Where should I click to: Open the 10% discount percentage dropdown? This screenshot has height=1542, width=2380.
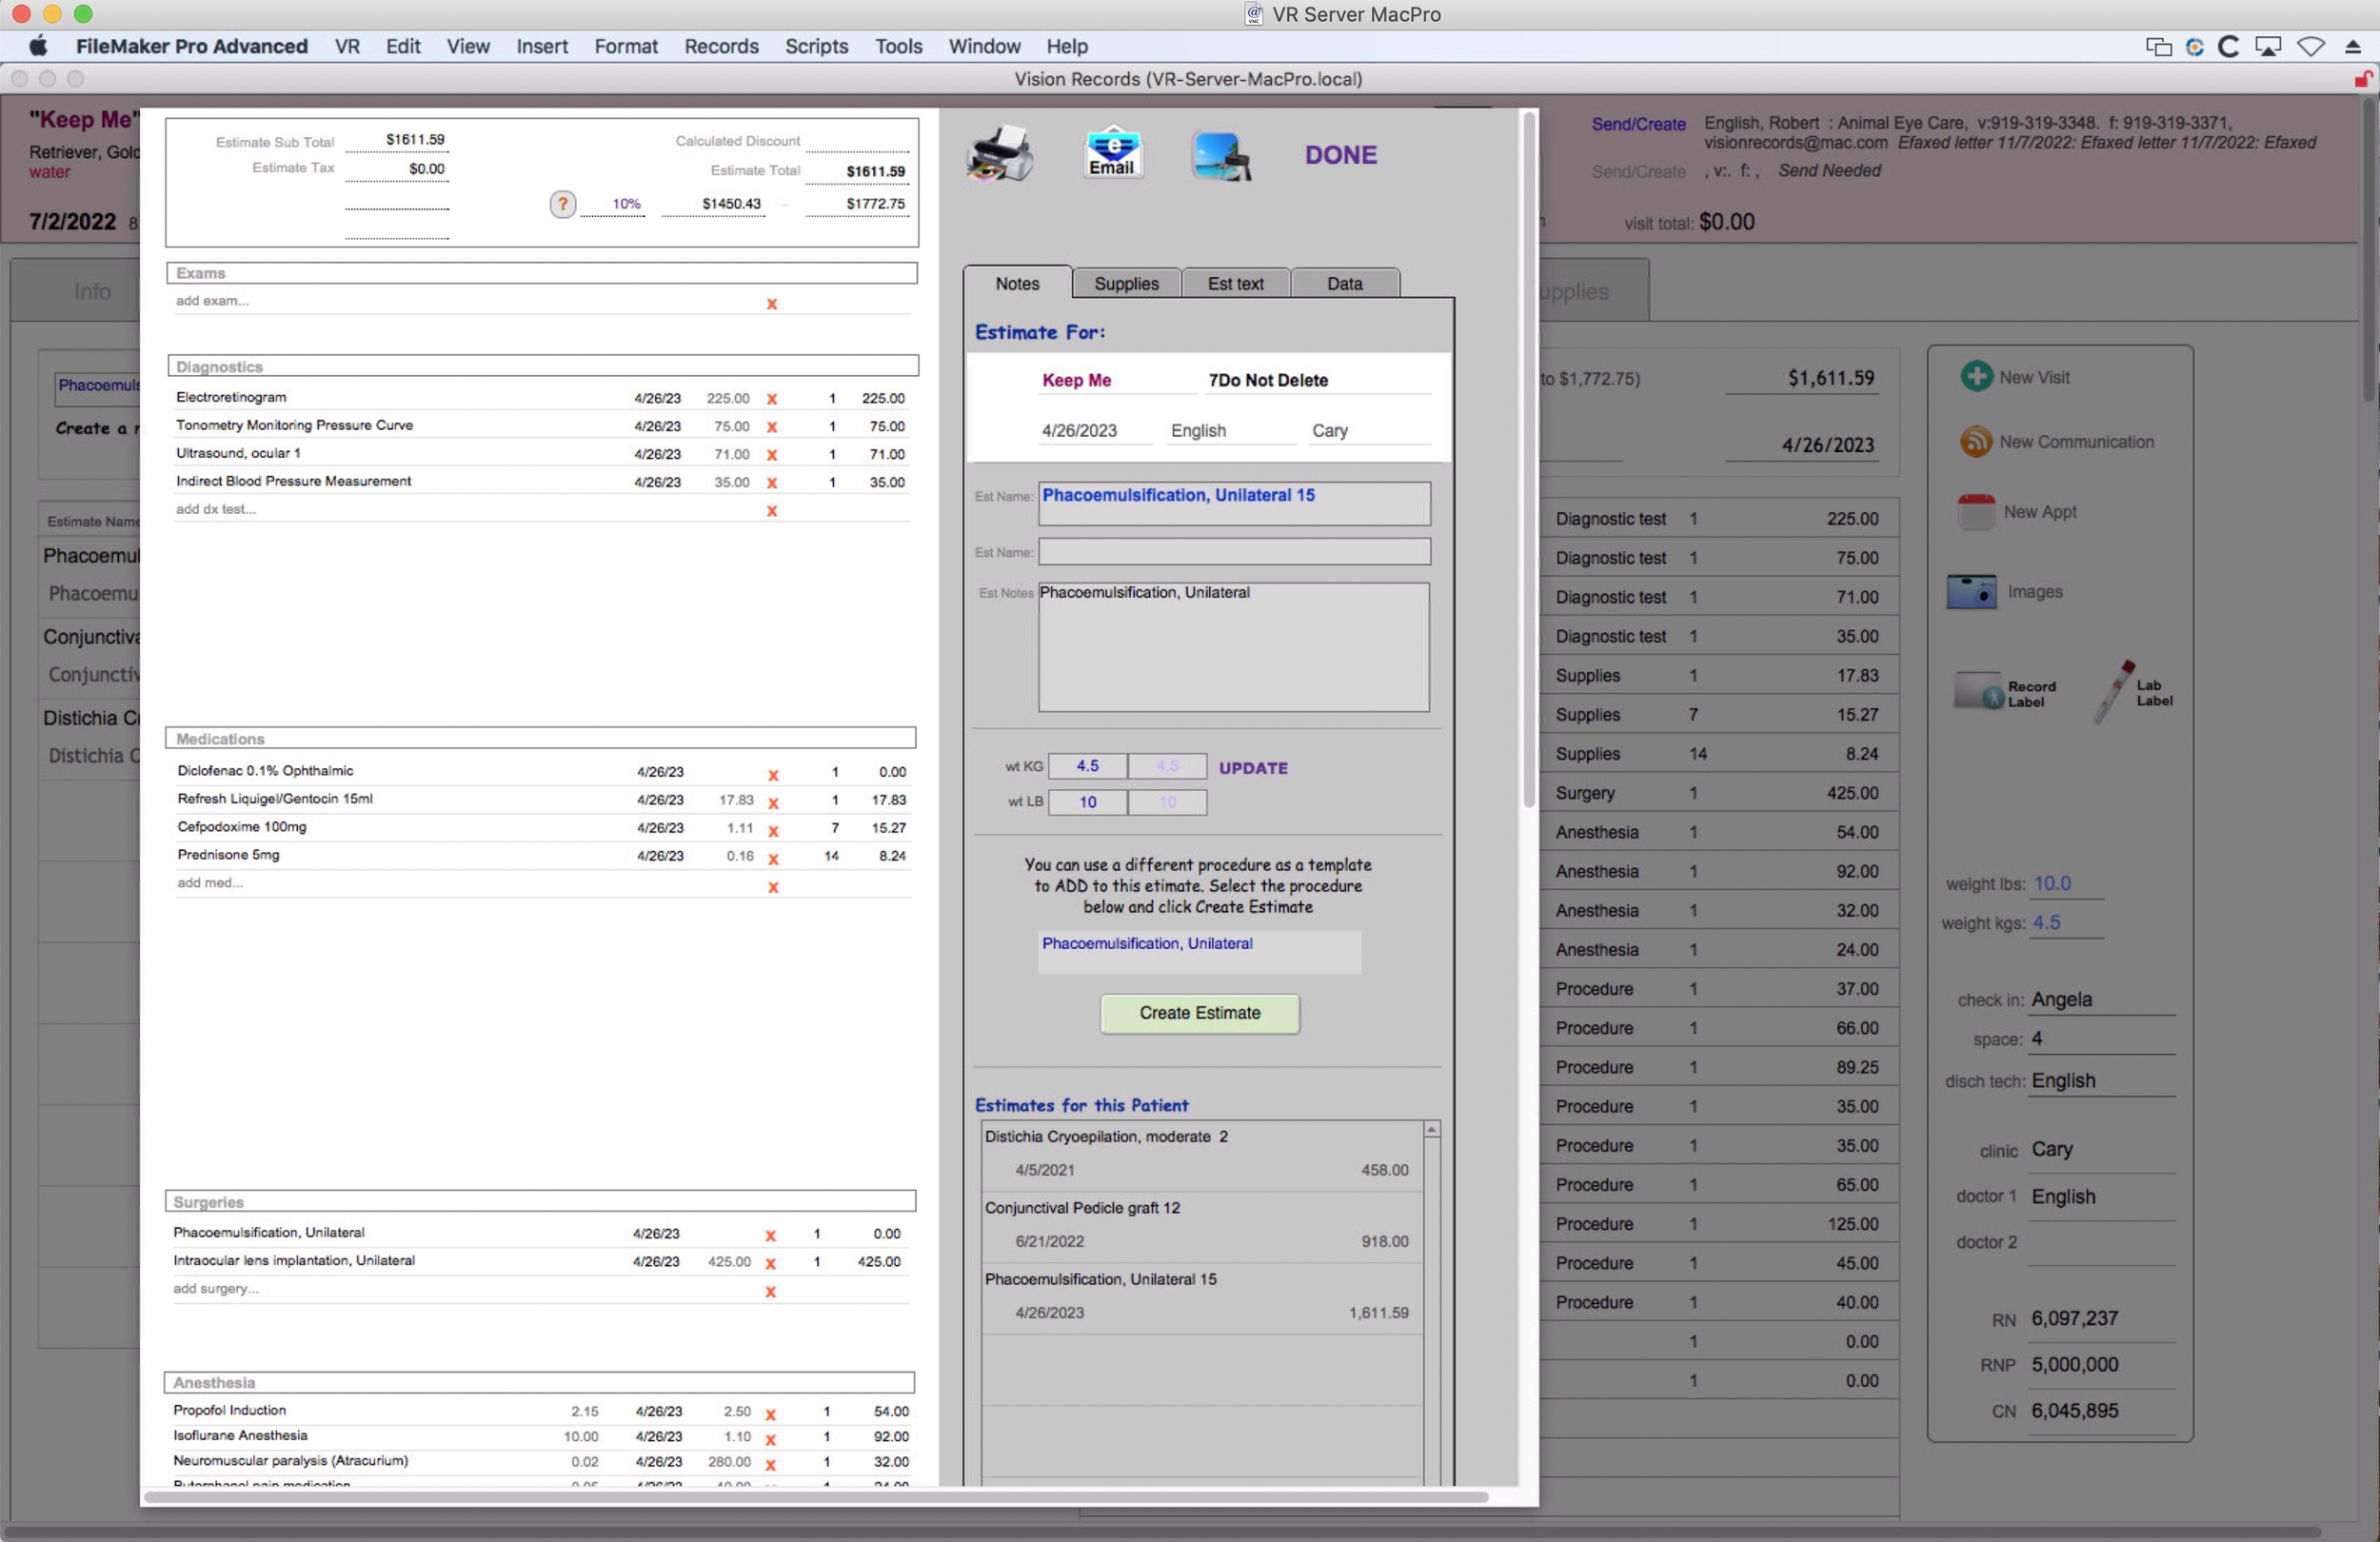[626, 204]
